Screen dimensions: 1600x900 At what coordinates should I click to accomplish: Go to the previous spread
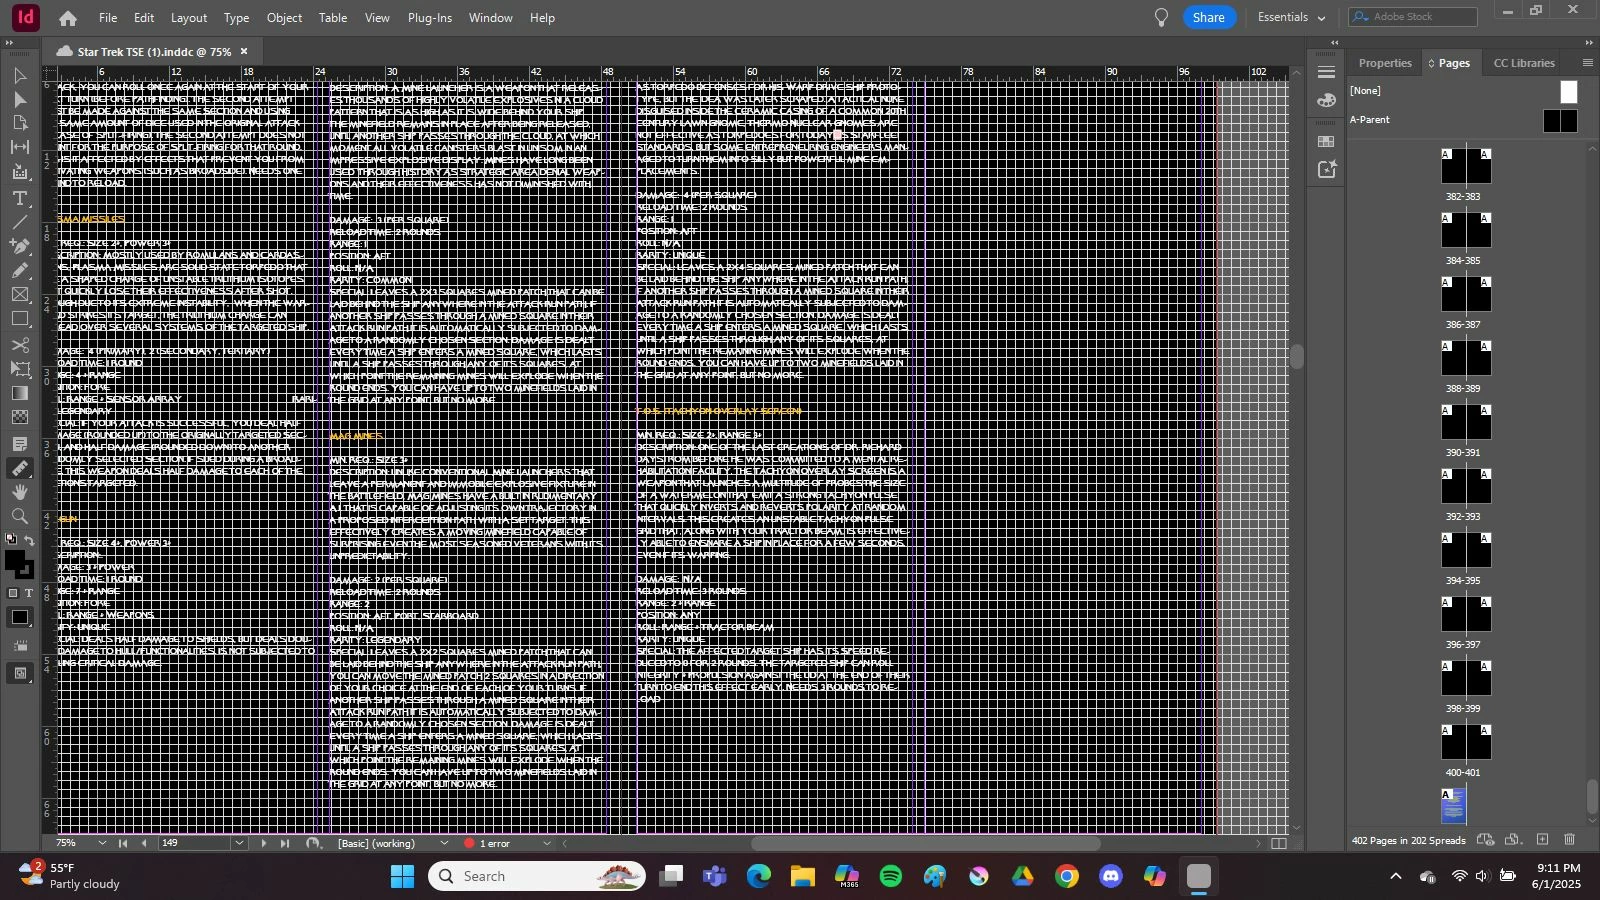(x=144, y=843)
